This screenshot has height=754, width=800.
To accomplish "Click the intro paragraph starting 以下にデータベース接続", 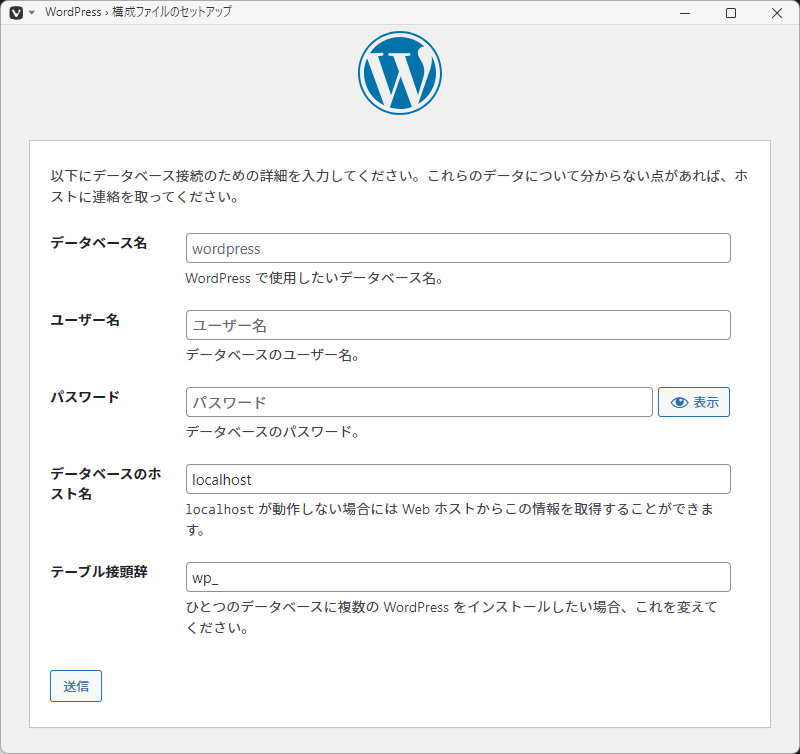I will 399,186.
